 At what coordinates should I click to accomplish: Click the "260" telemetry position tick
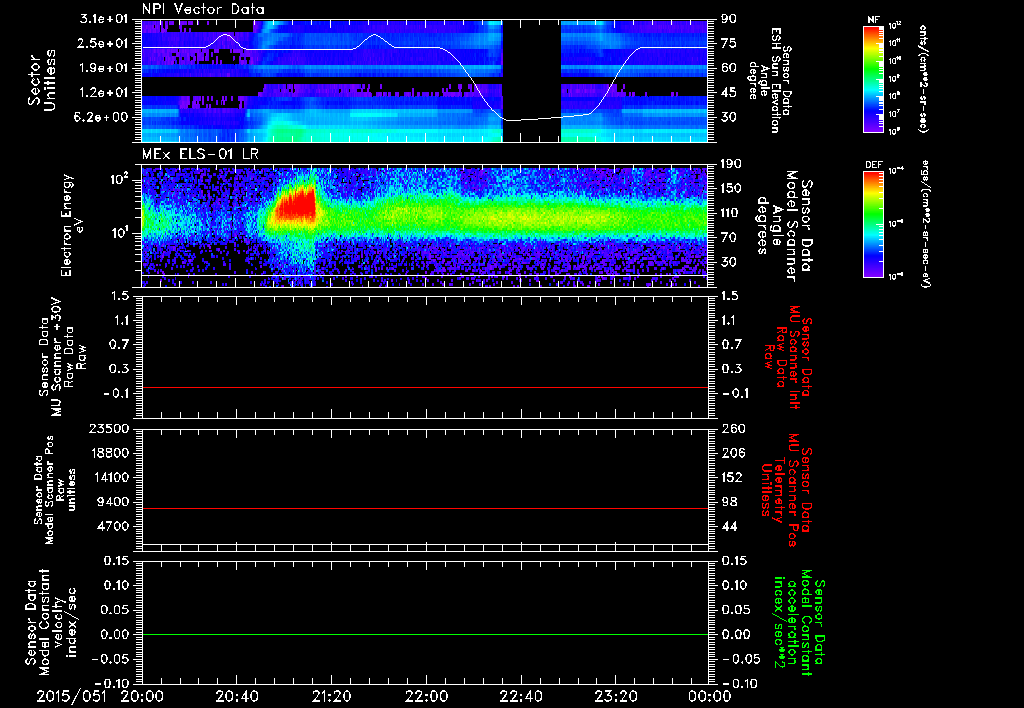coord(732,429)
